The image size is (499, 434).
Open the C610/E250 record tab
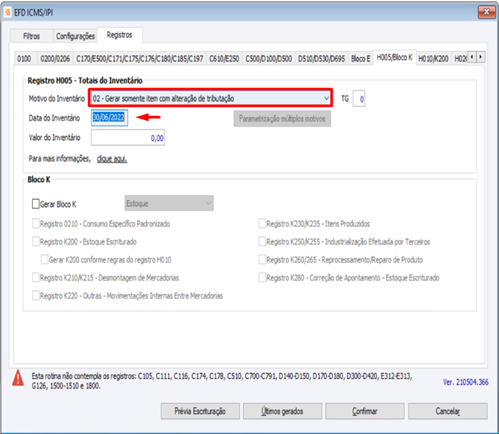point(224,59)
